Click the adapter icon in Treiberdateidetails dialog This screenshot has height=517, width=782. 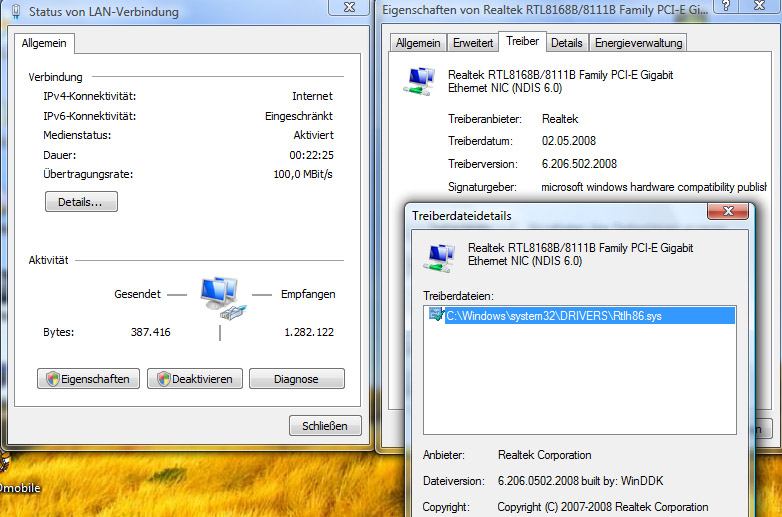pyautogui.click(x=439, y=257)
